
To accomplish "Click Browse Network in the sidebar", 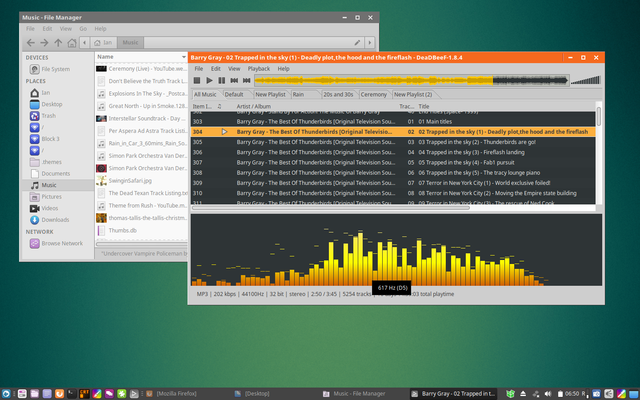I will point(56,243).
